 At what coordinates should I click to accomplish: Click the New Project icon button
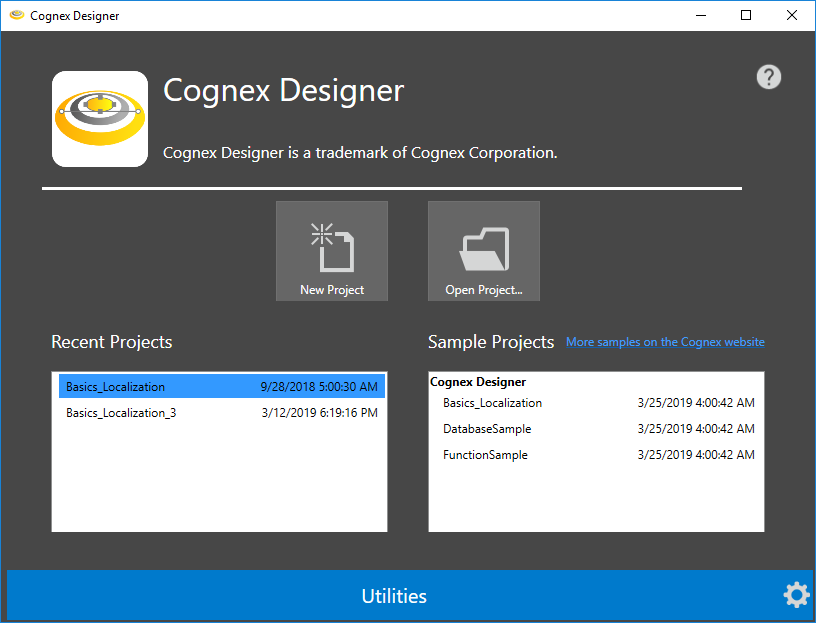pos(332,251)
